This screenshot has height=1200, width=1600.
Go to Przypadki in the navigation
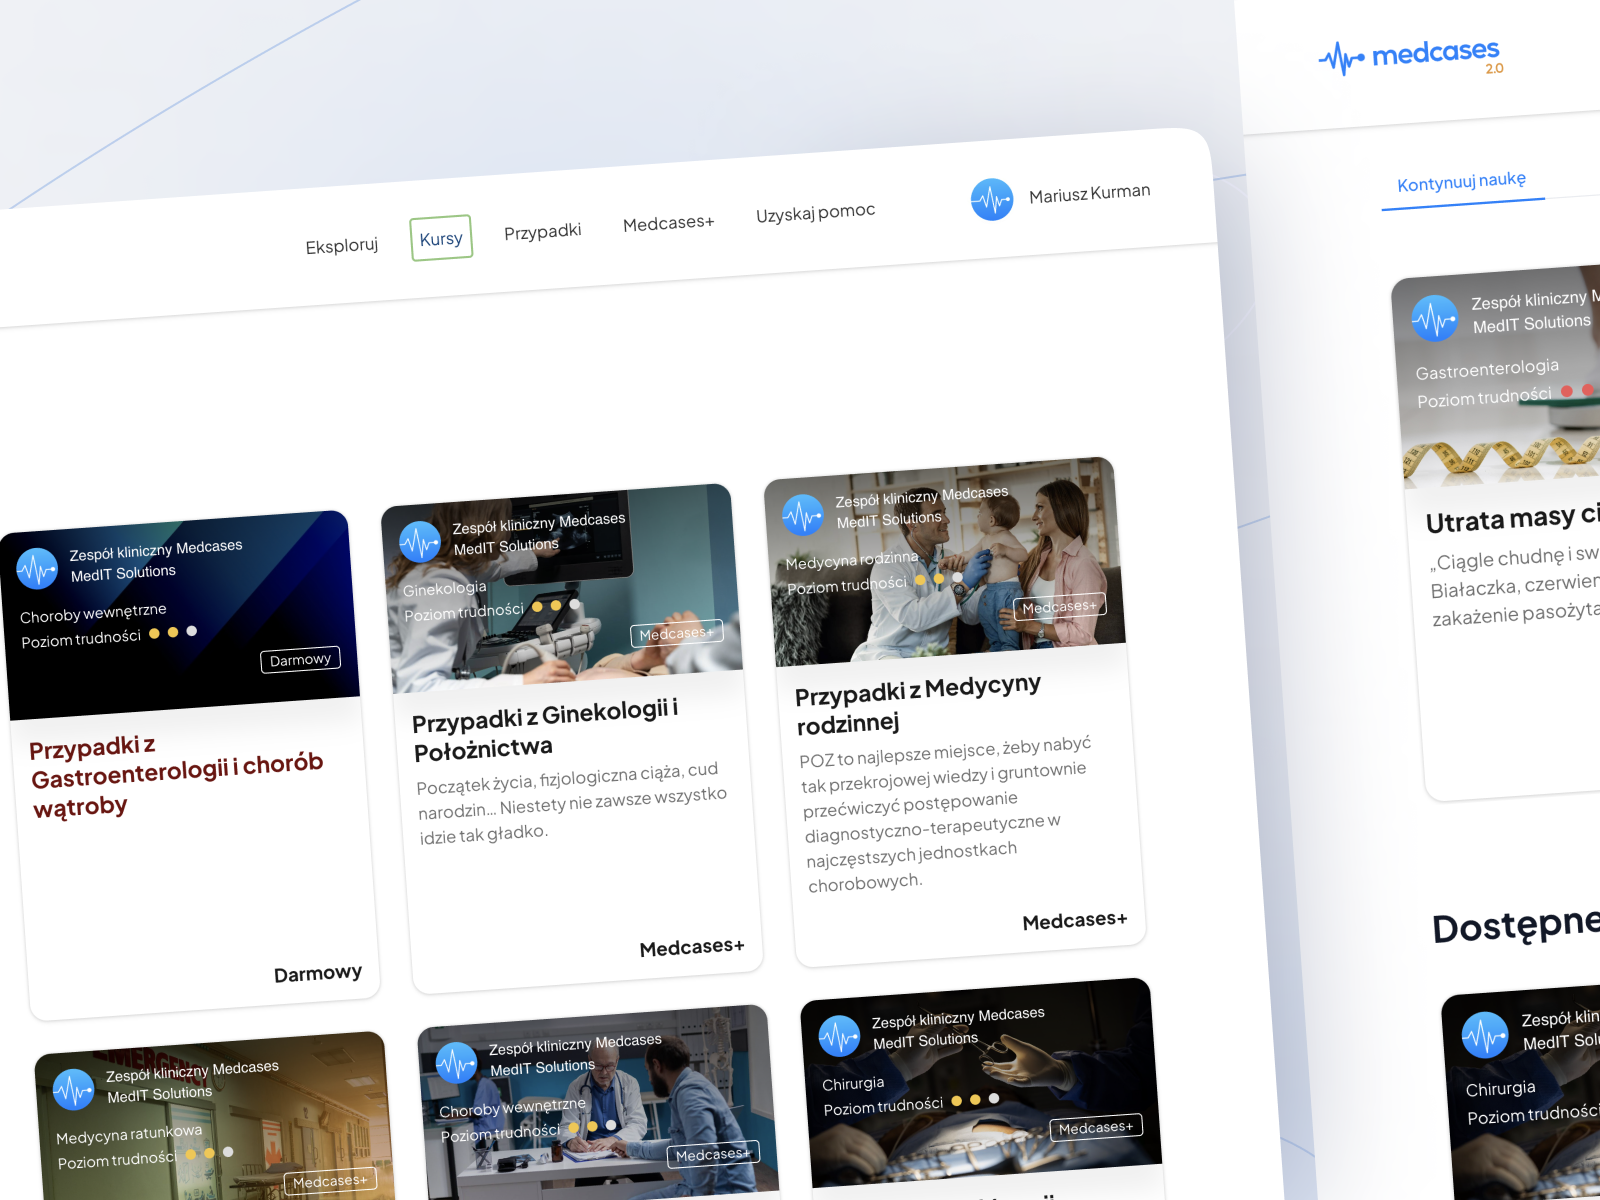point(542,232)
